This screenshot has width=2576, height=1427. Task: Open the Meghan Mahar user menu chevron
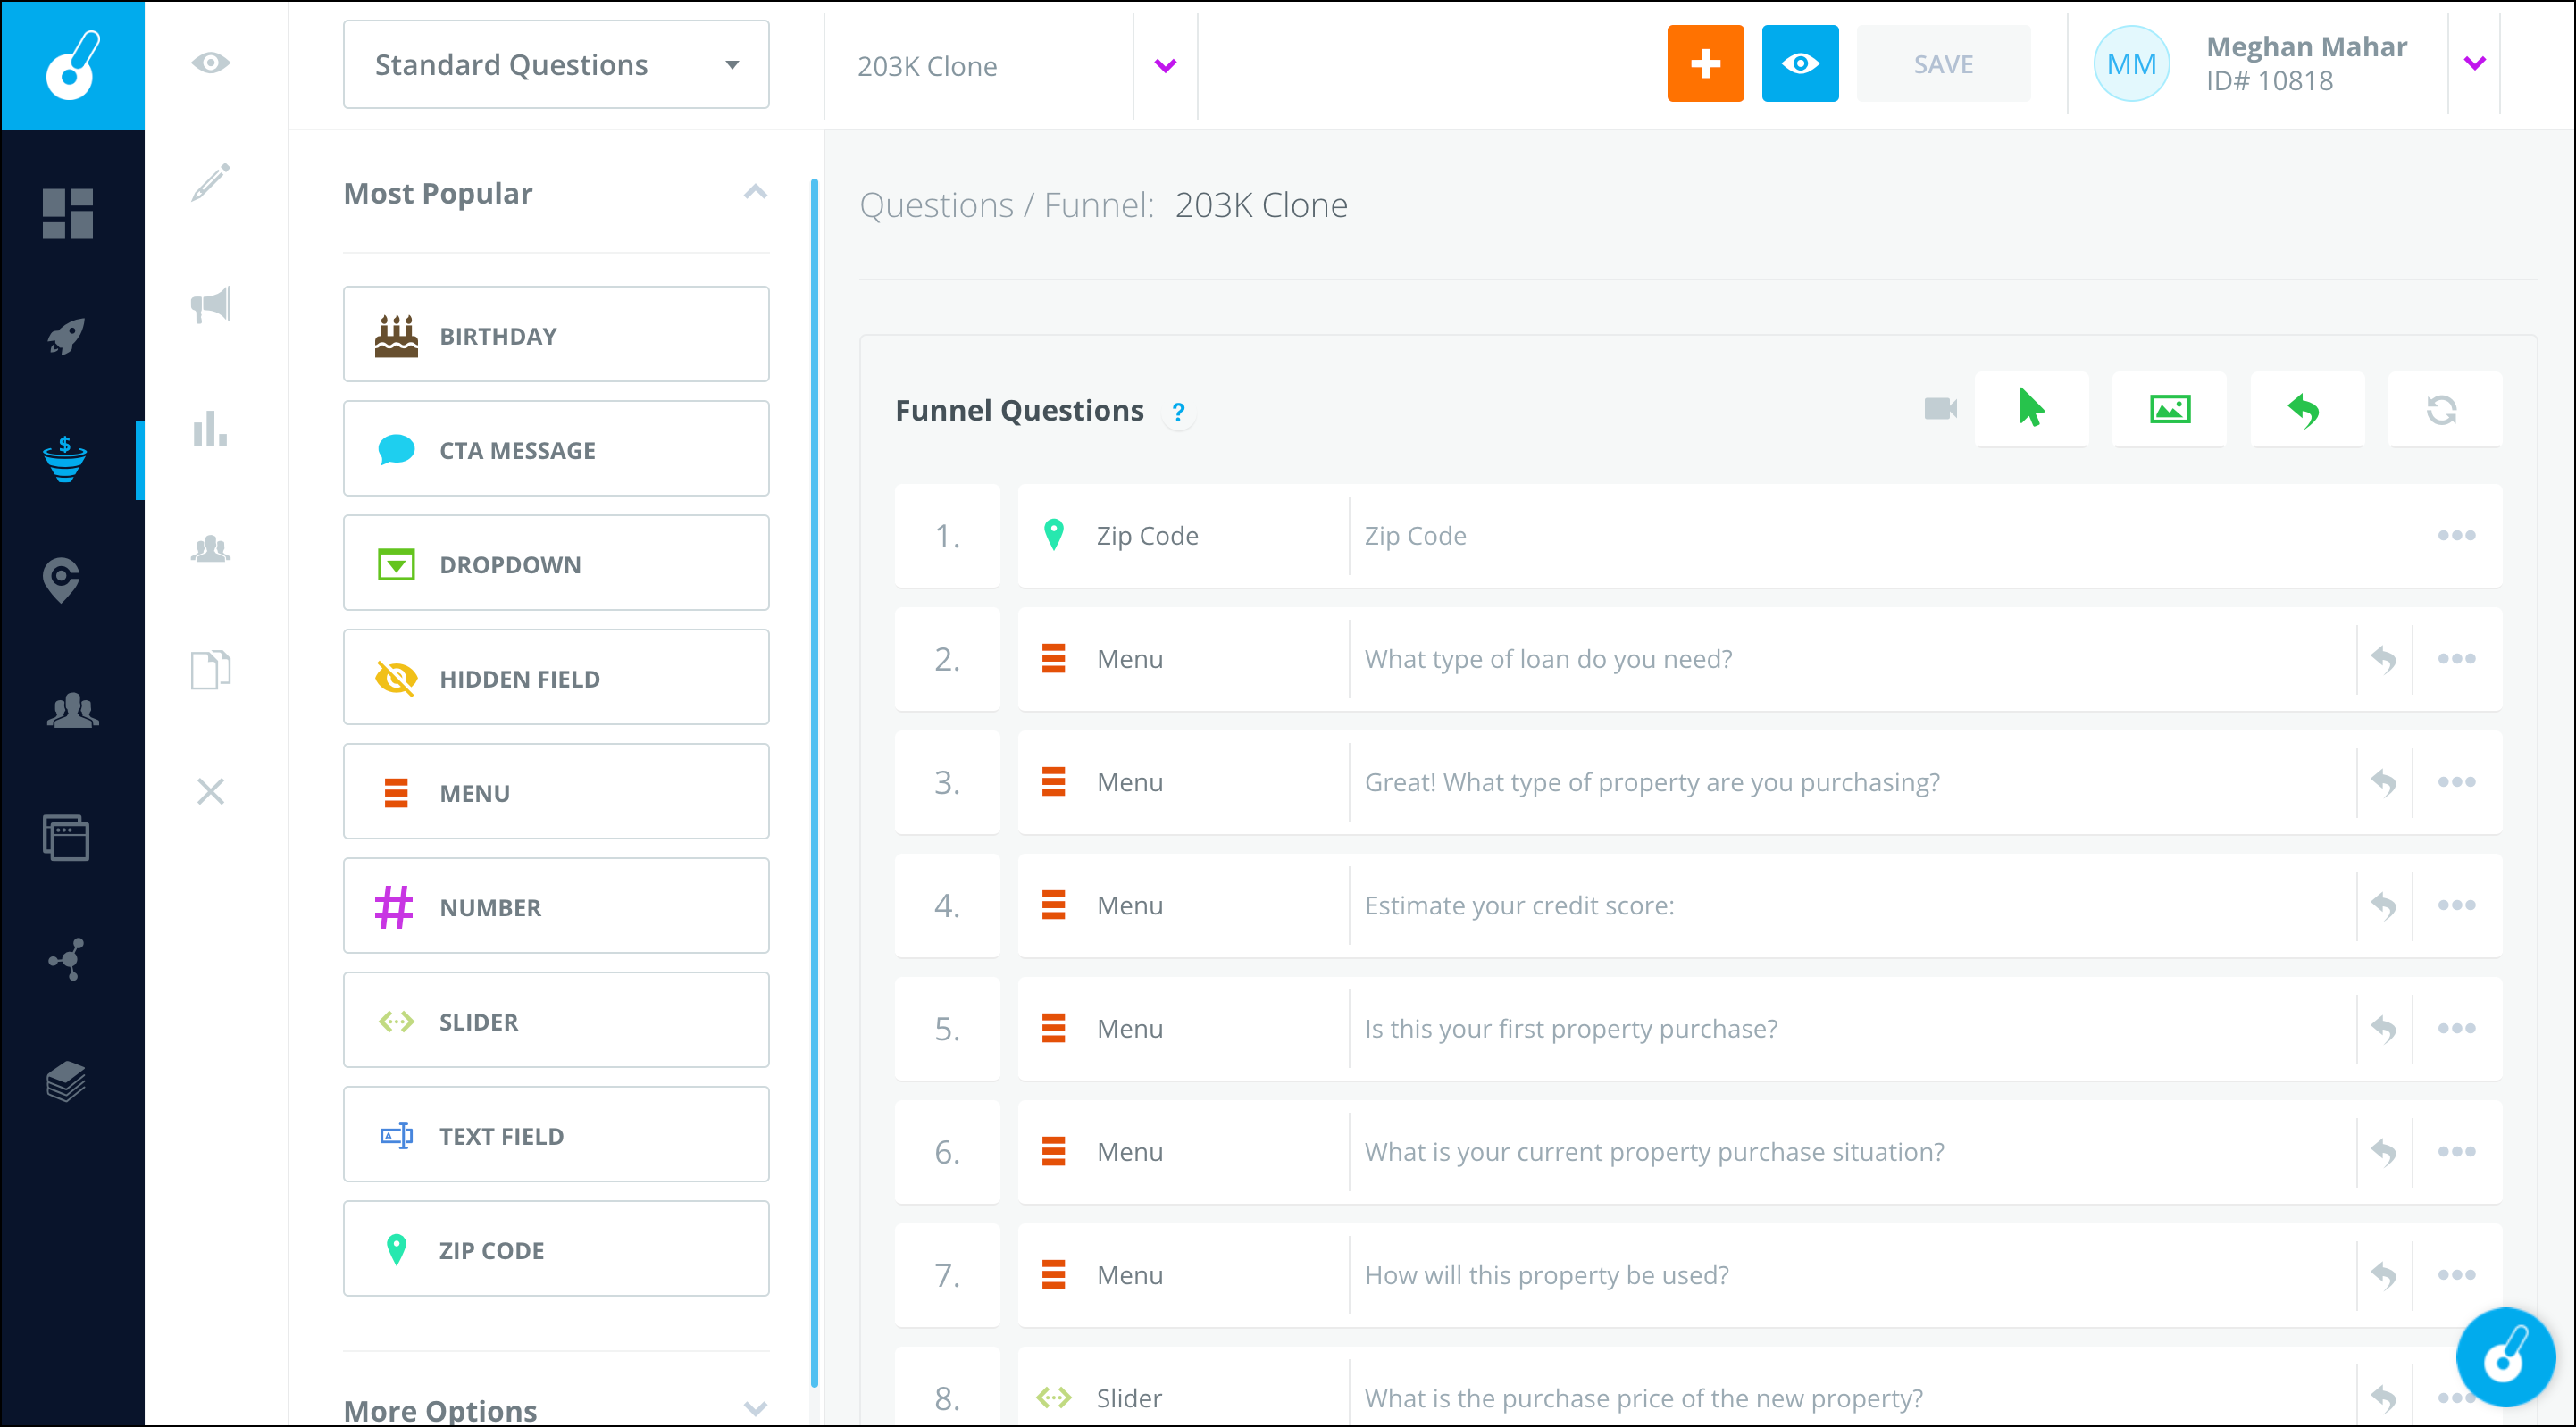(2474, 64)
